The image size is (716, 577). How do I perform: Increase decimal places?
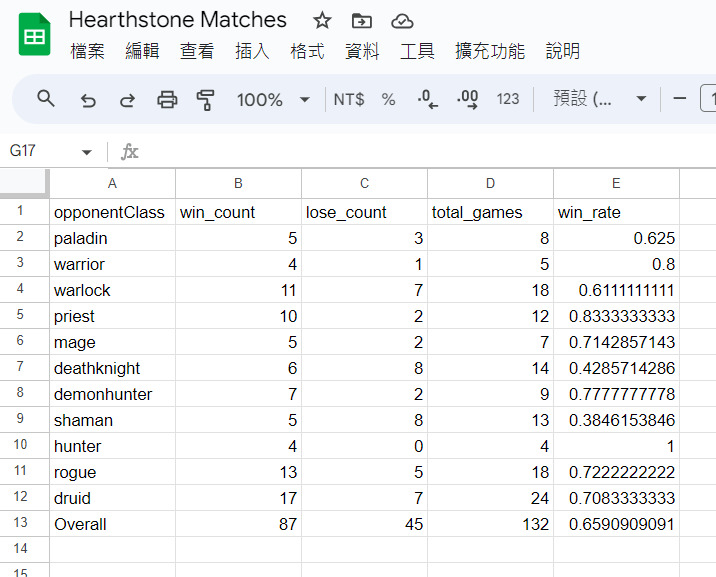(x=468, y=99)
